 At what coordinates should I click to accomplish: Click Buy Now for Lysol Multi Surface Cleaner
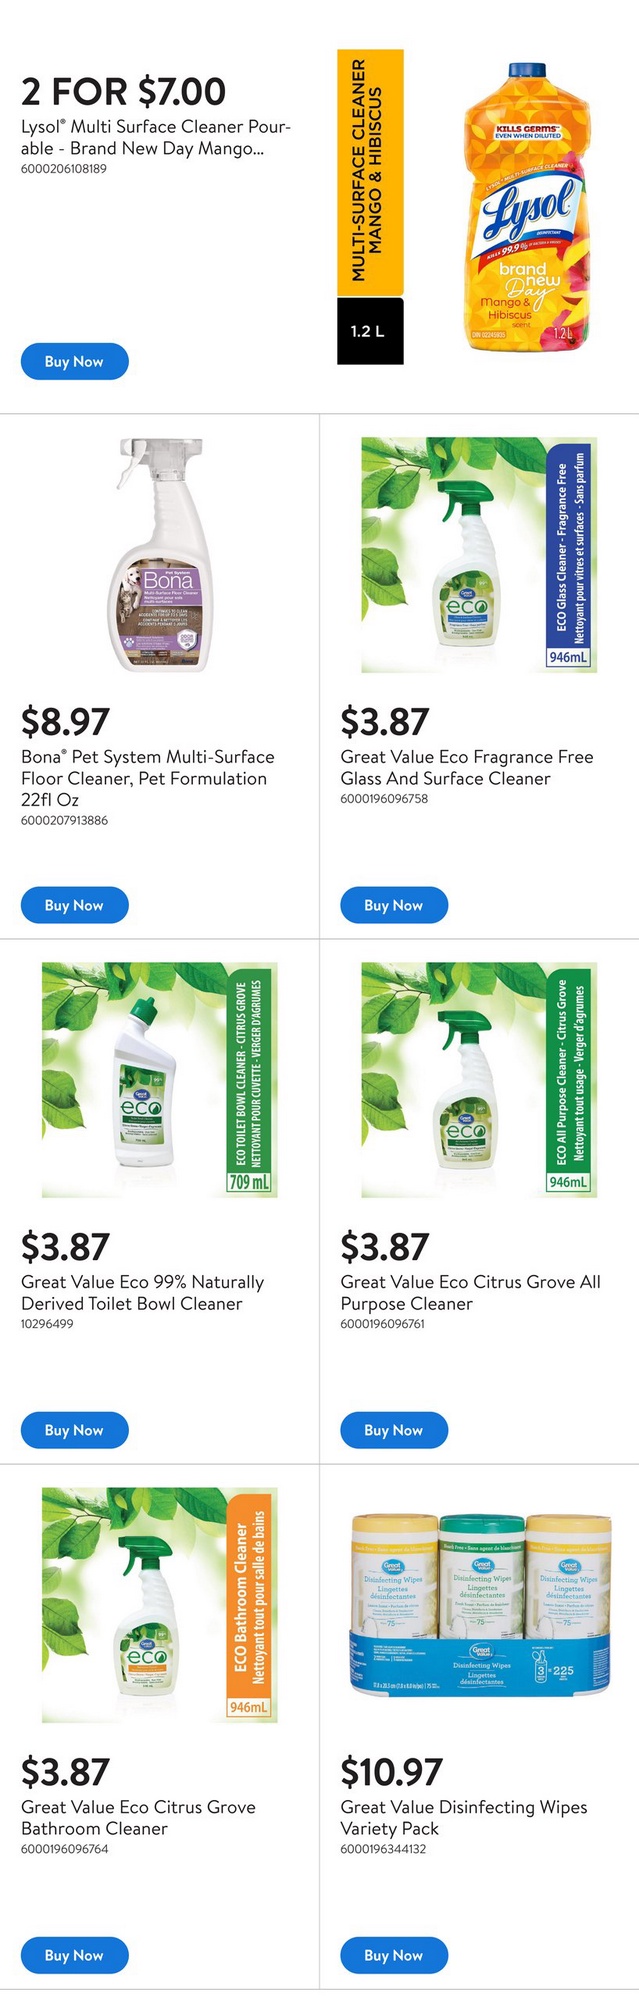tap(75, 361)
